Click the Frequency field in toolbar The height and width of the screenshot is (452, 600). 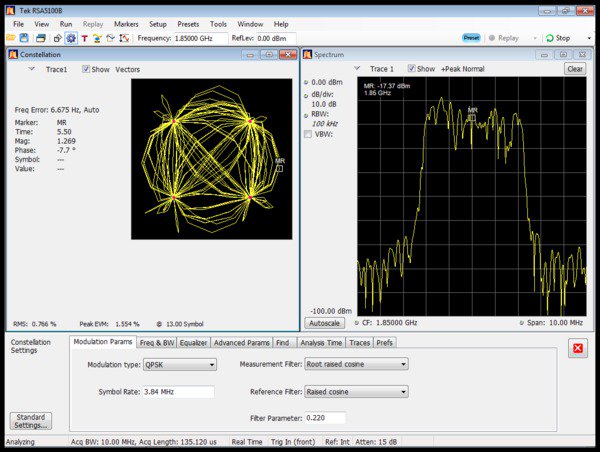196,38
